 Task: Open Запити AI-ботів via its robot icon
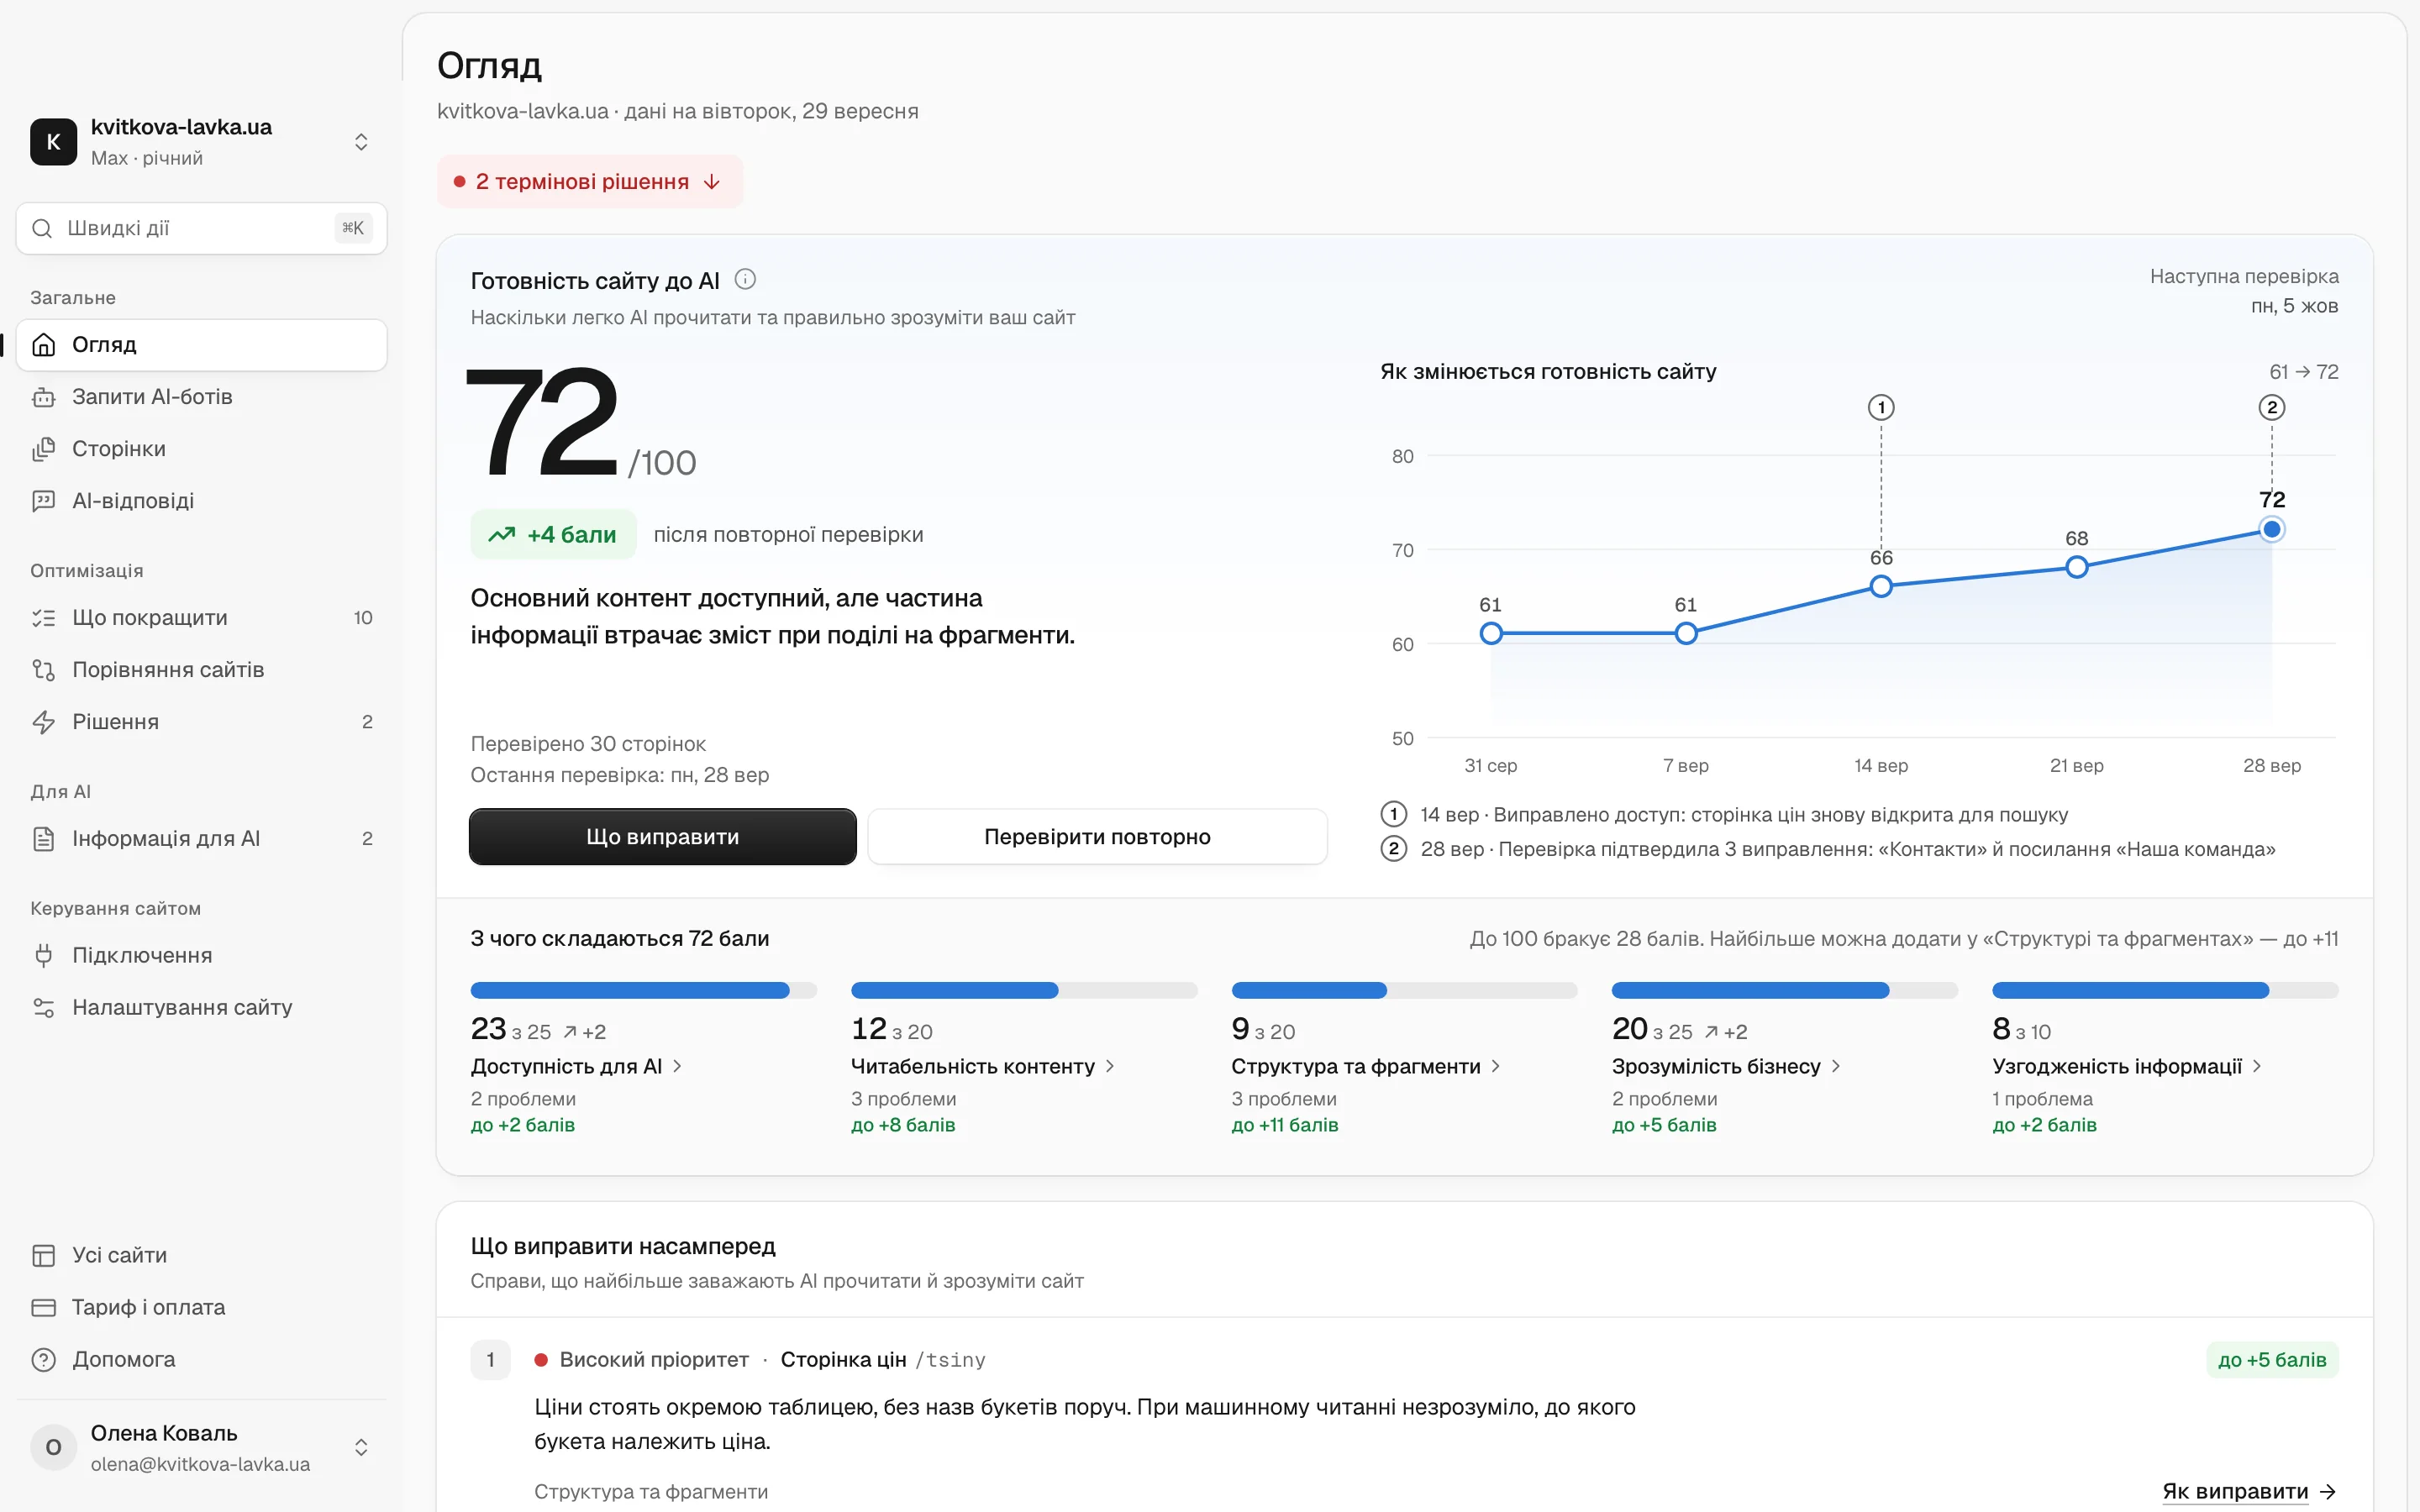pyautogui.click(x=43, y=397)
